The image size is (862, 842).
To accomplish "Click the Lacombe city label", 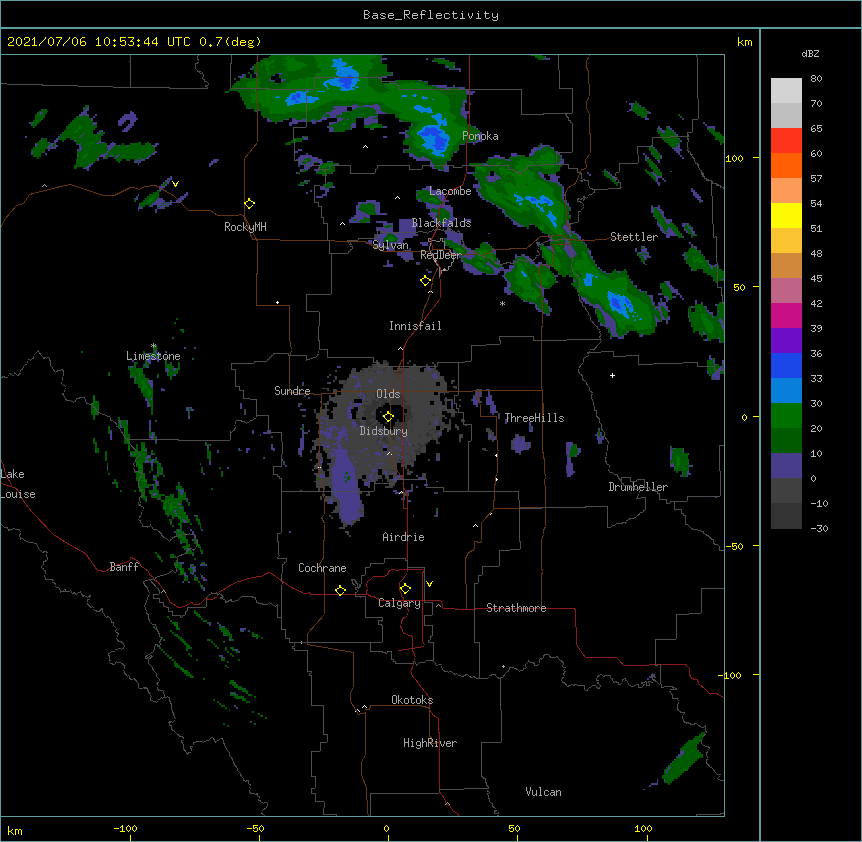I will pyautogui.click(x=450, y=191).
